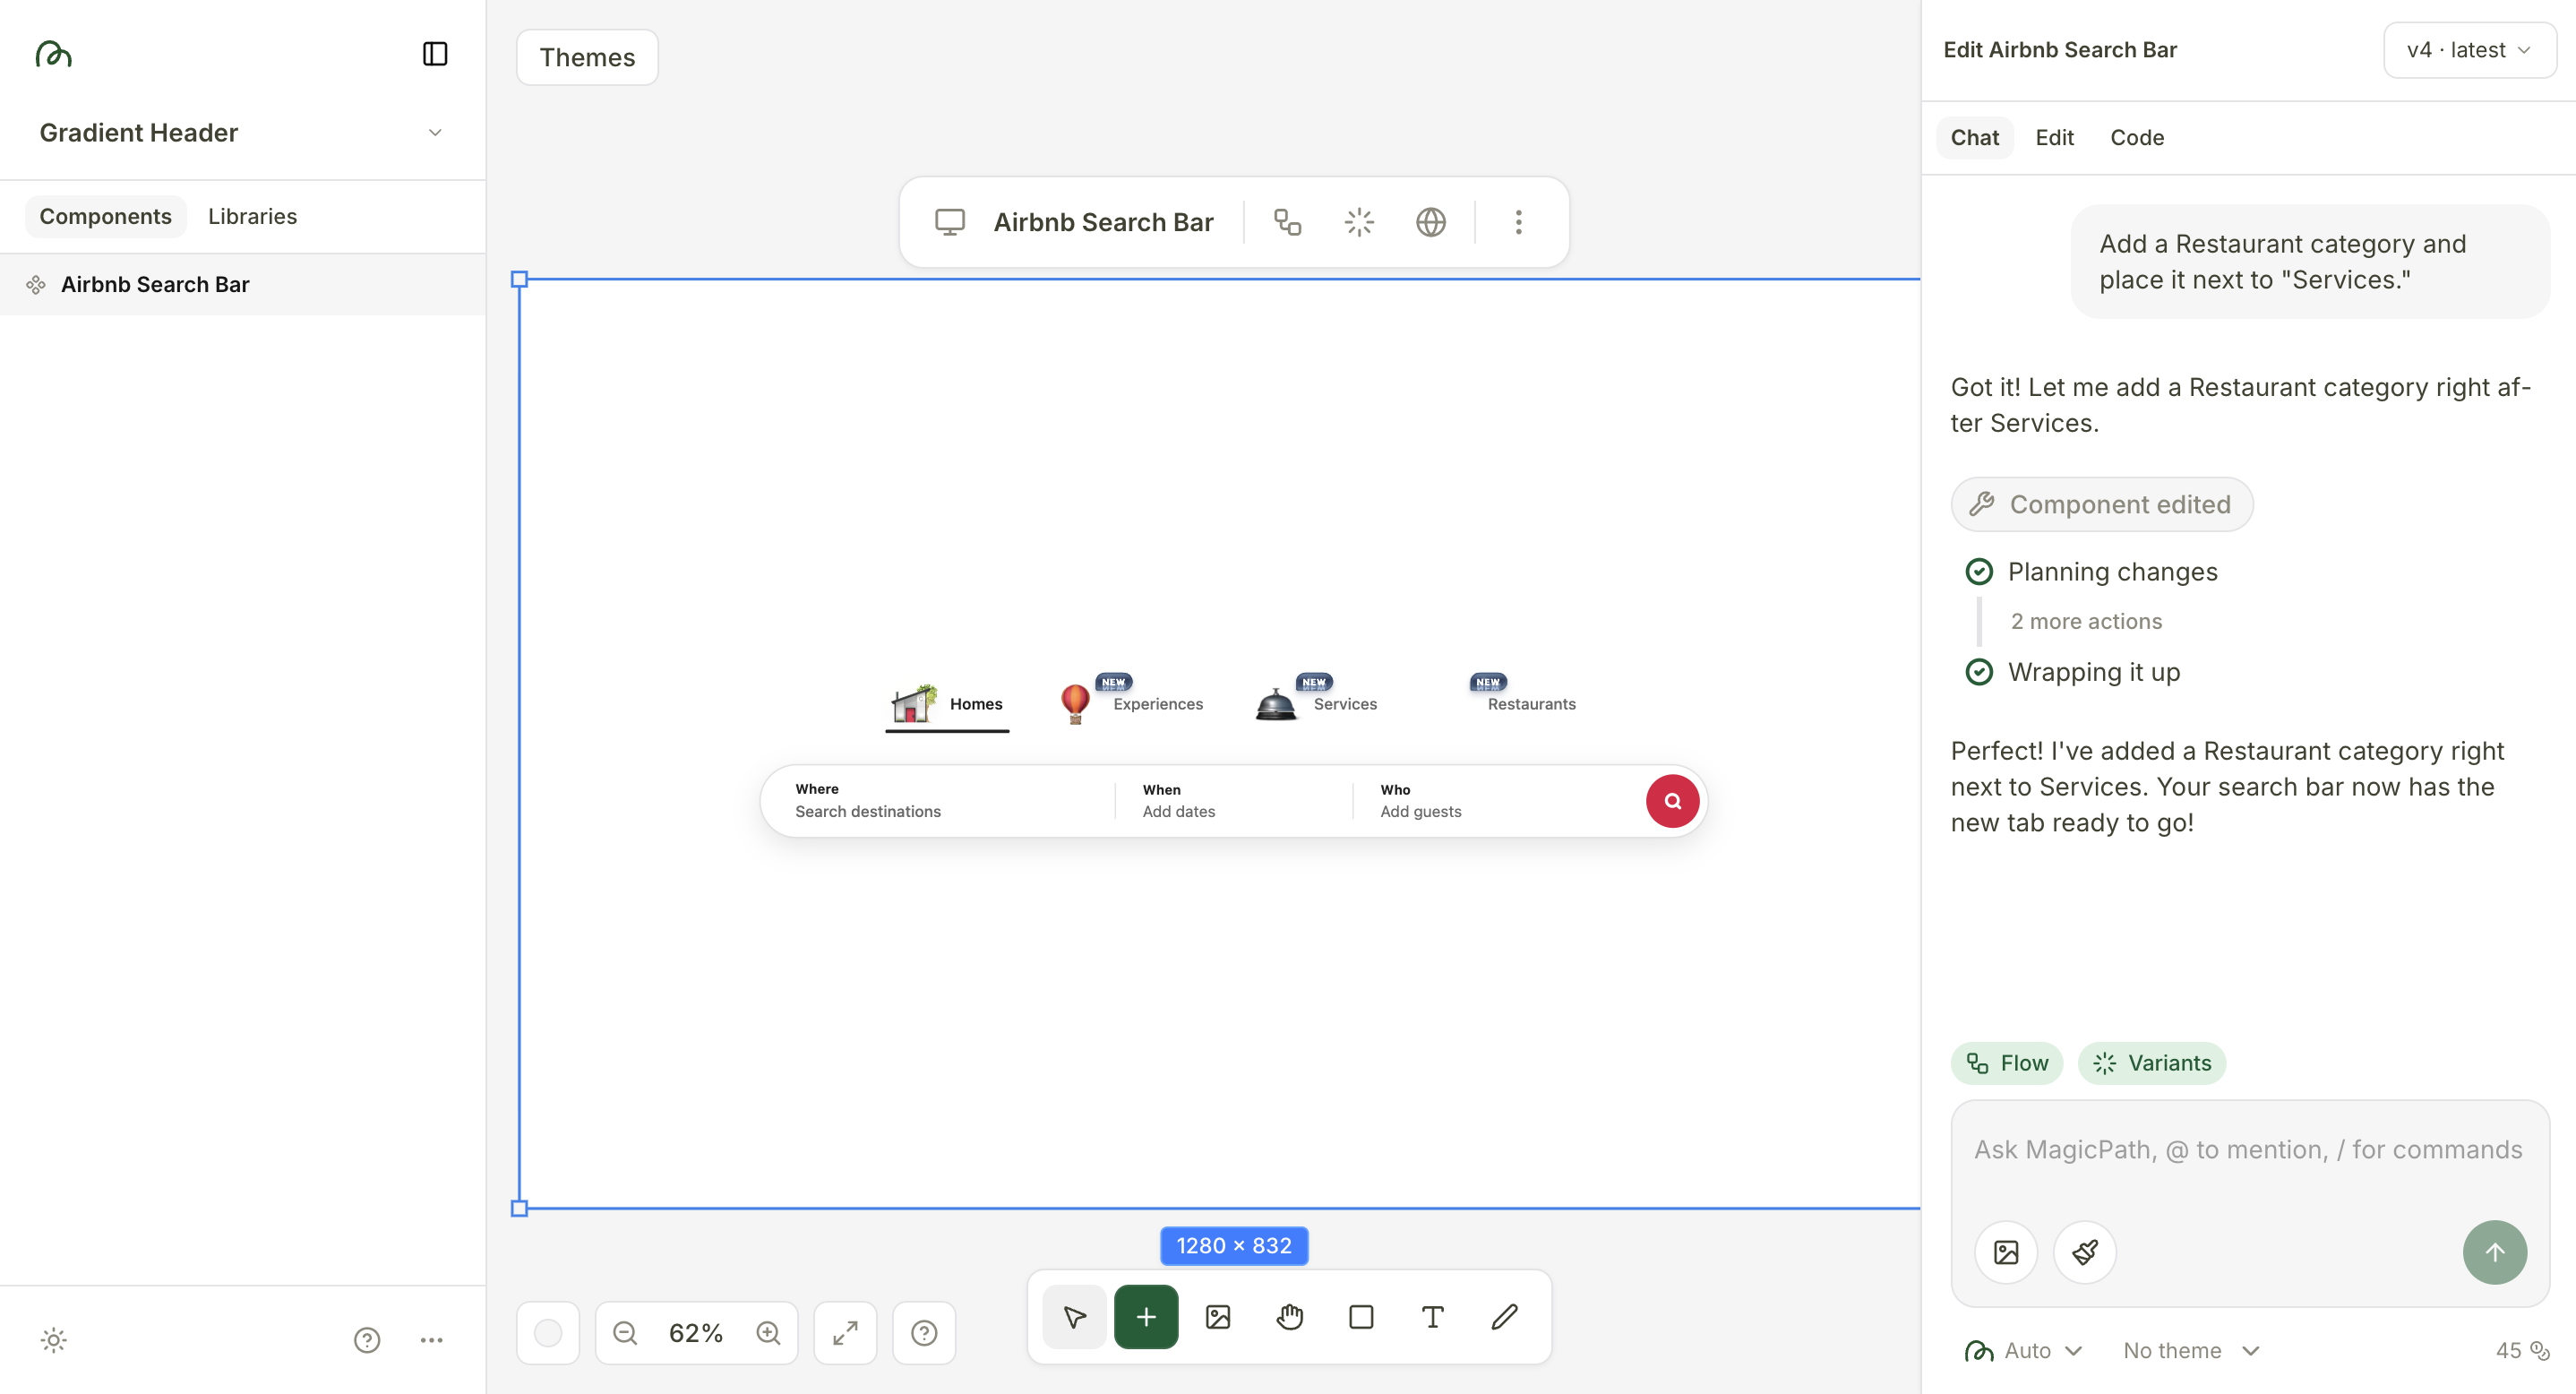Toggle the light theme sun icon
Viewport: 2576px width, 1394px height.
tap(54, 1340)
